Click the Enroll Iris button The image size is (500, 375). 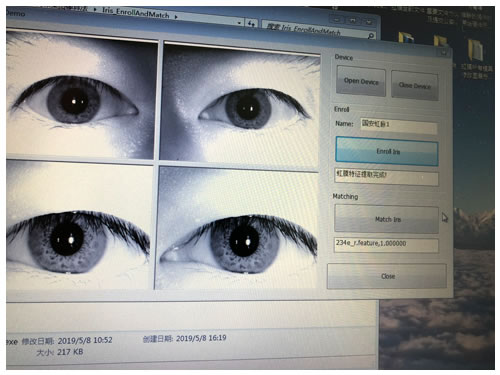point(387,151)
